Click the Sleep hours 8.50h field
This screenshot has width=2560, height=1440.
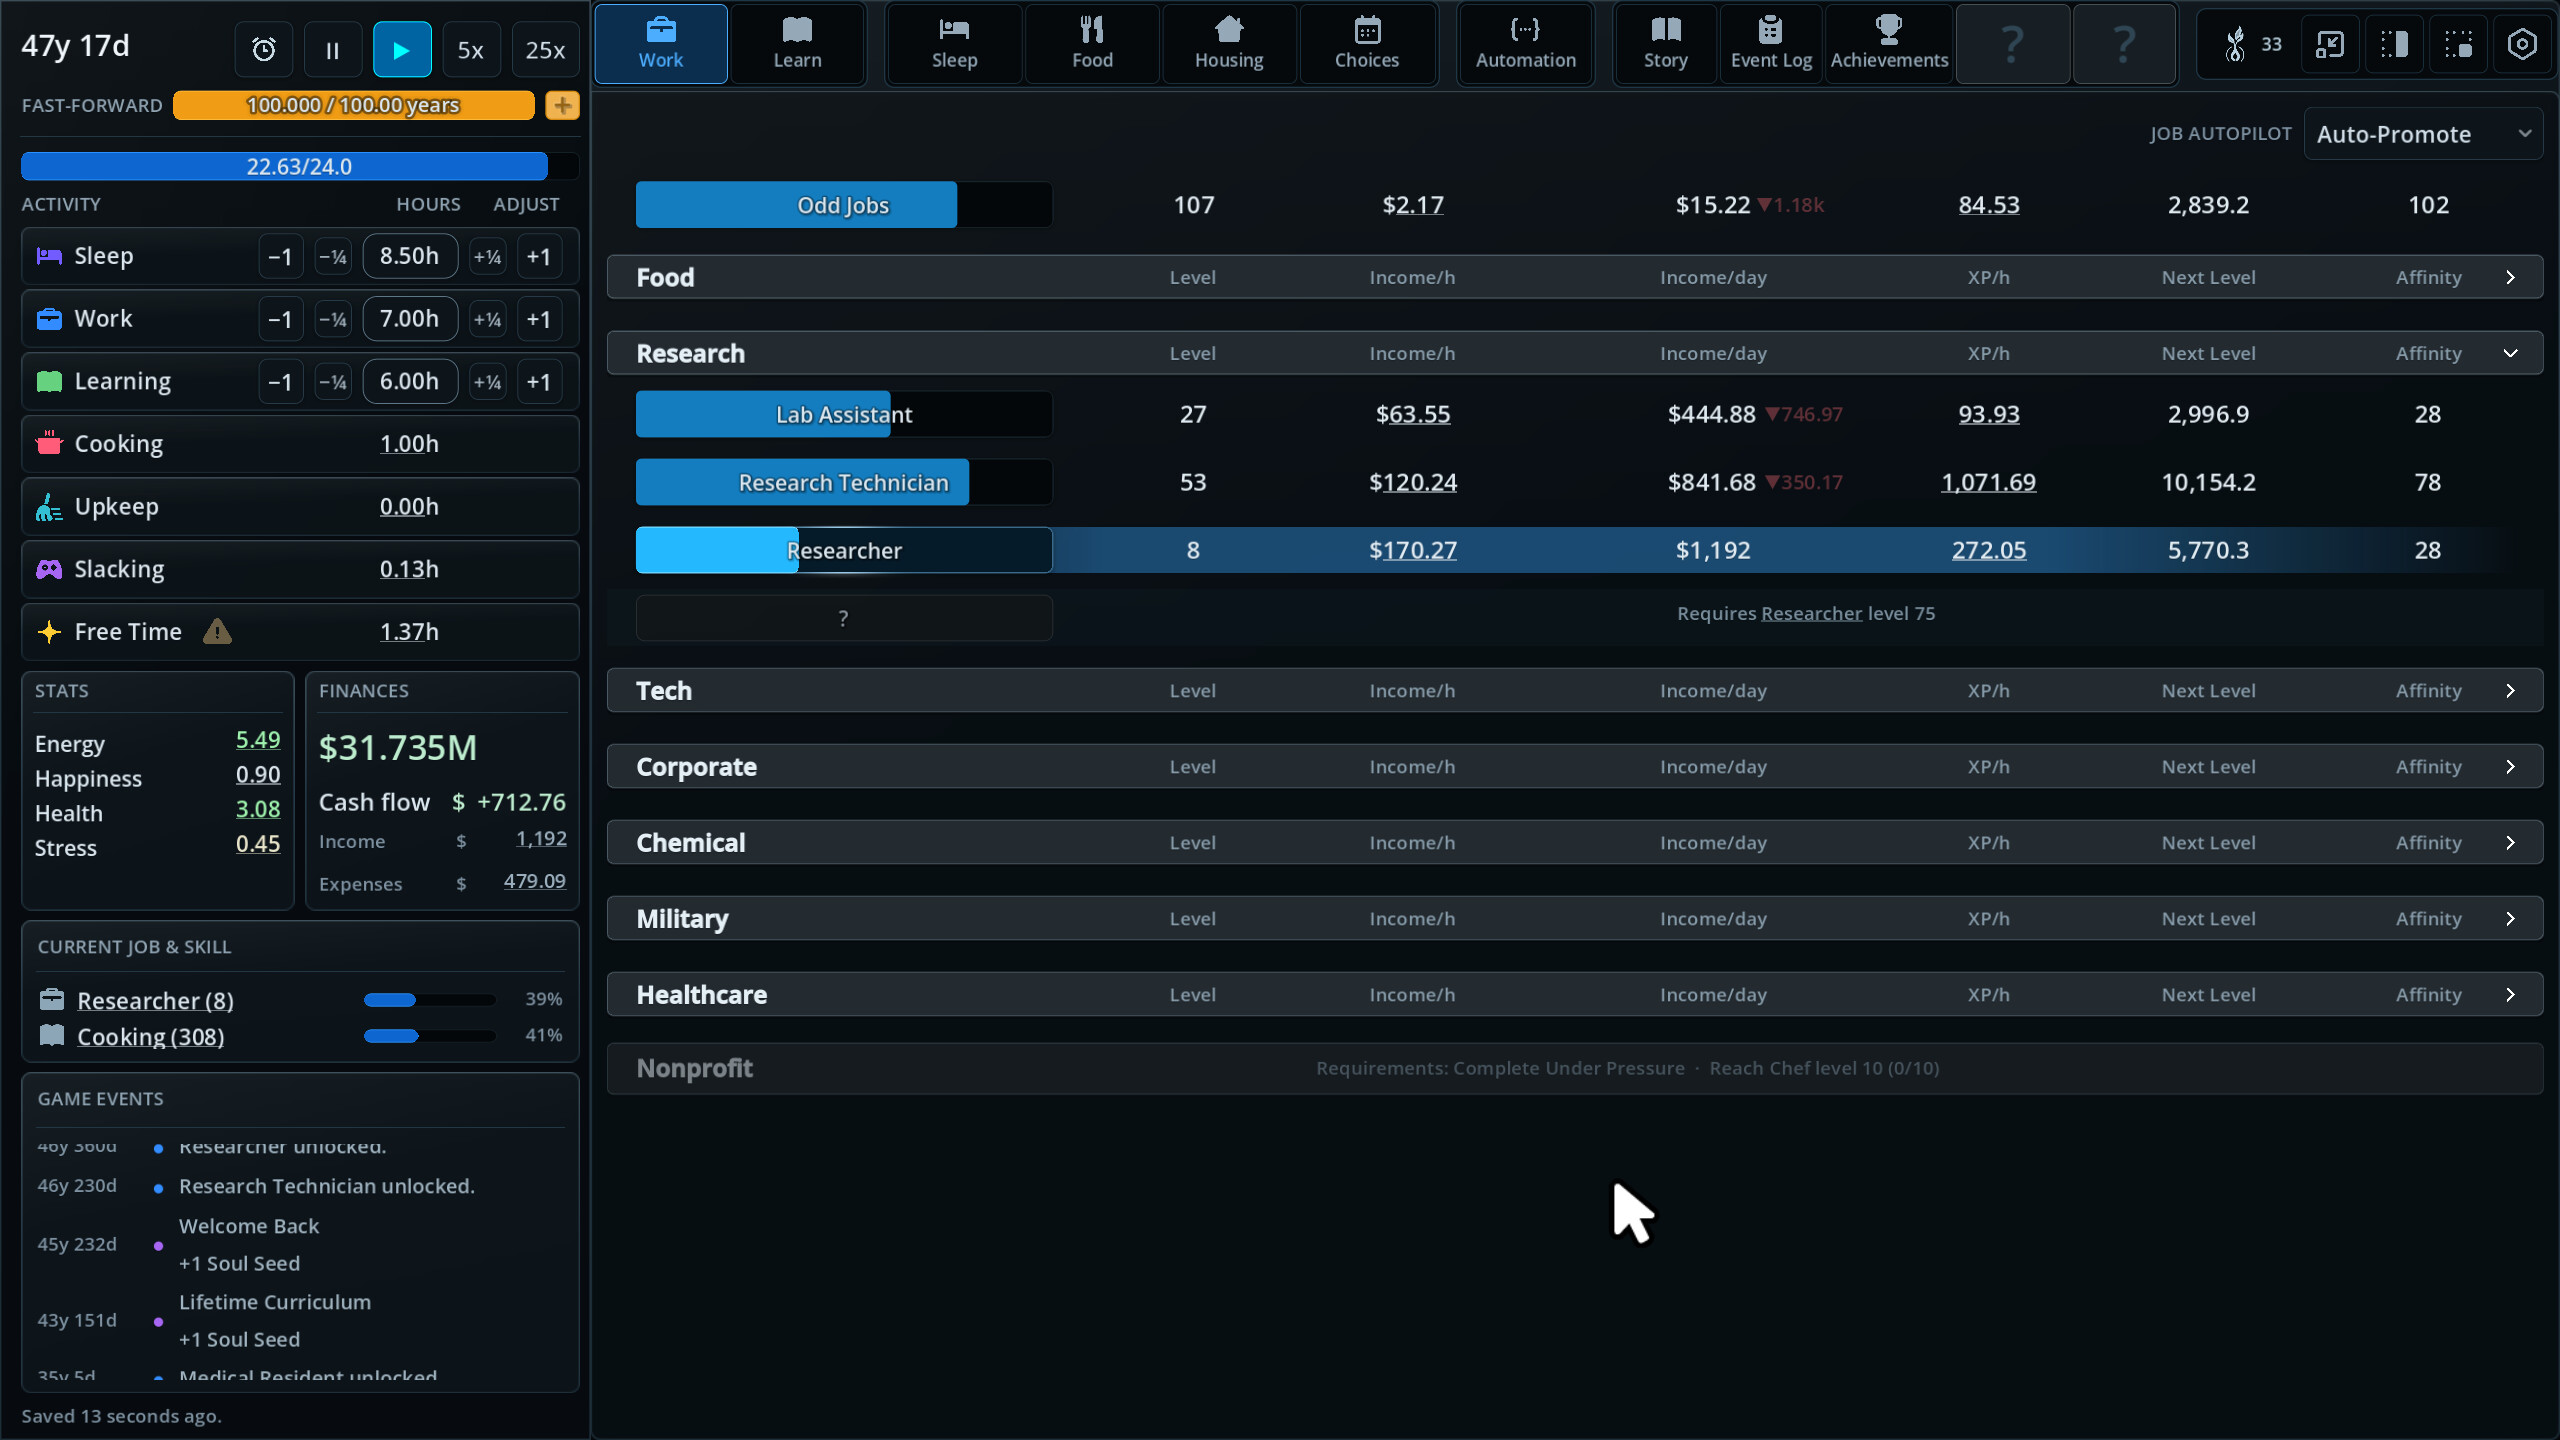pyautogui.click(x=410, y=256)
